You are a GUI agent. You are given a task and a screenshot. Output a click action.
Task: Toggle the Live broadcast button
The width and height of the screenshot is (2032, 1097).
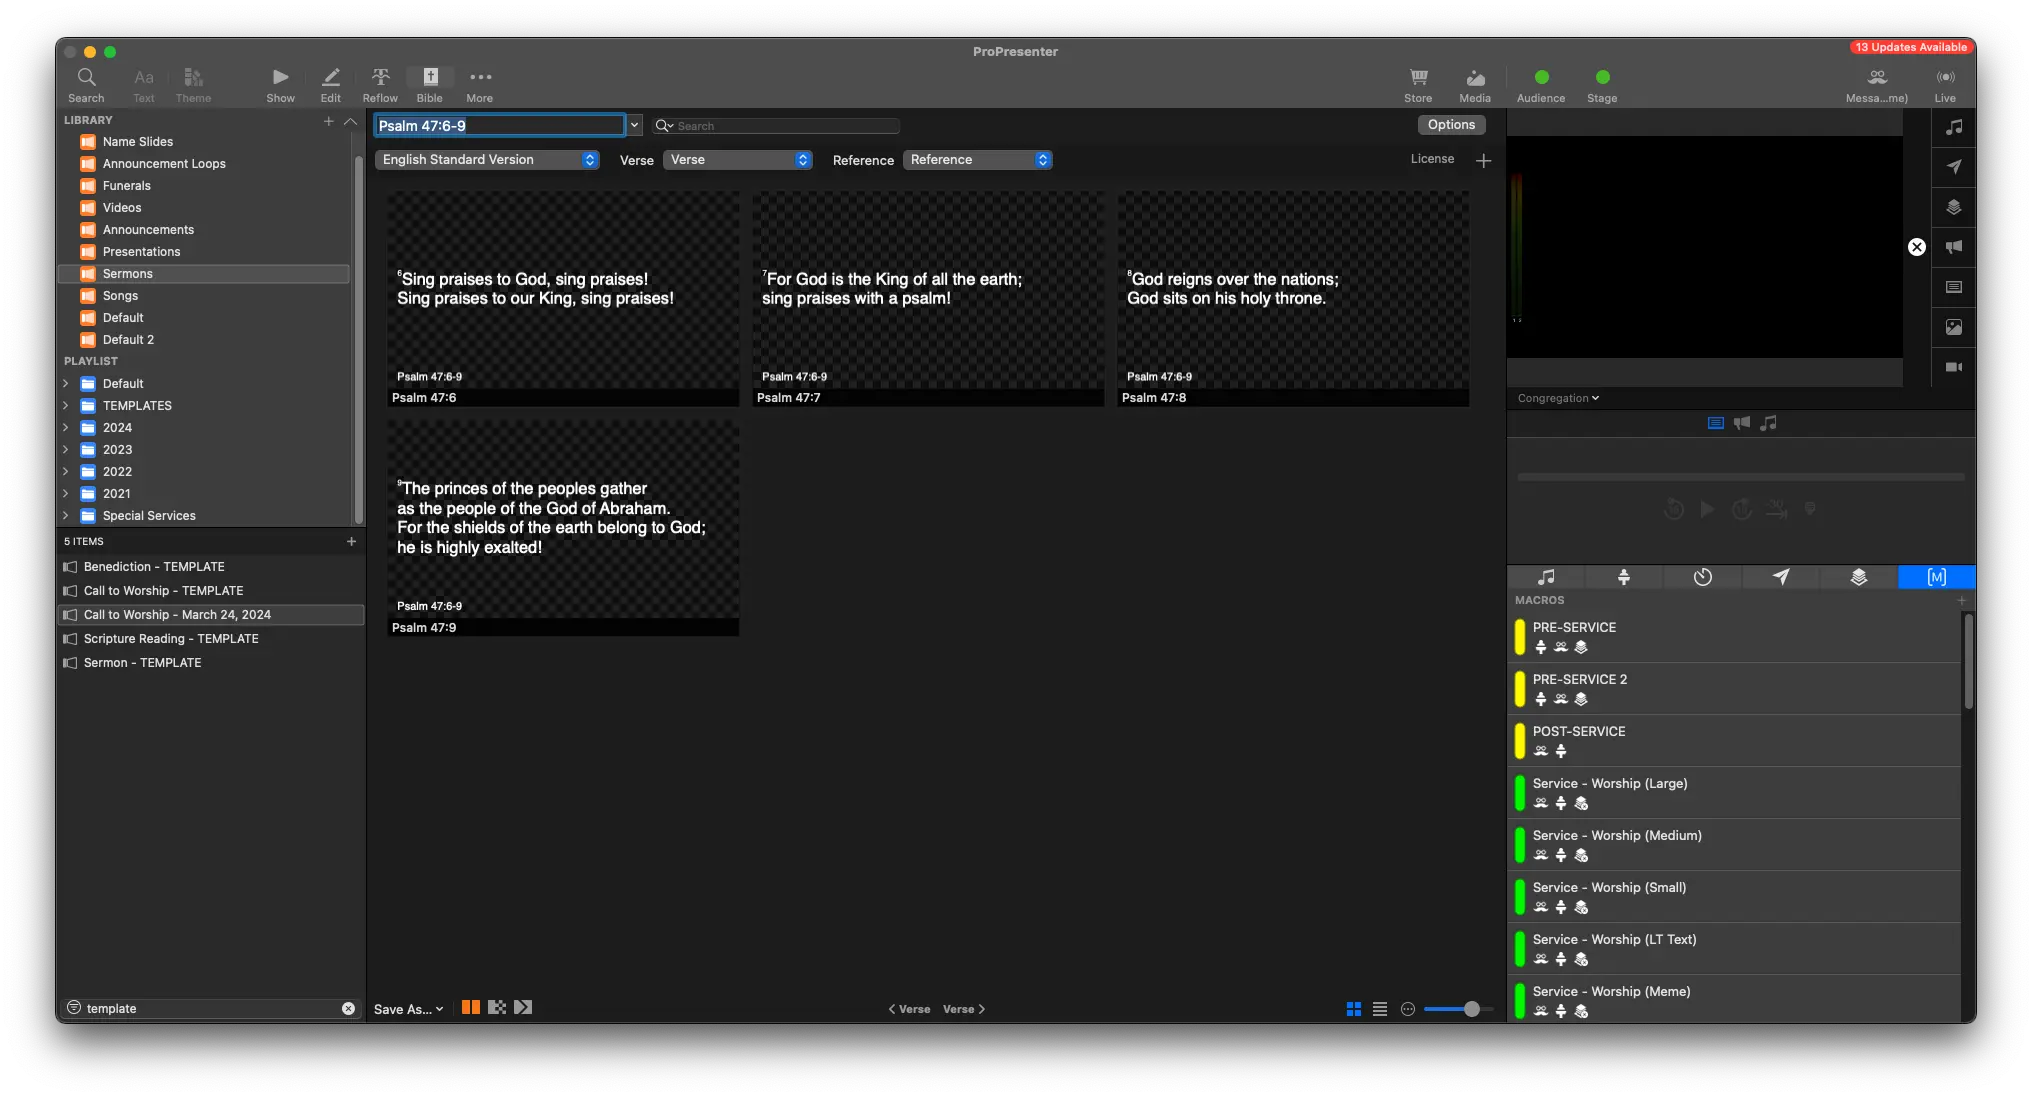(x=1945, y=78)
